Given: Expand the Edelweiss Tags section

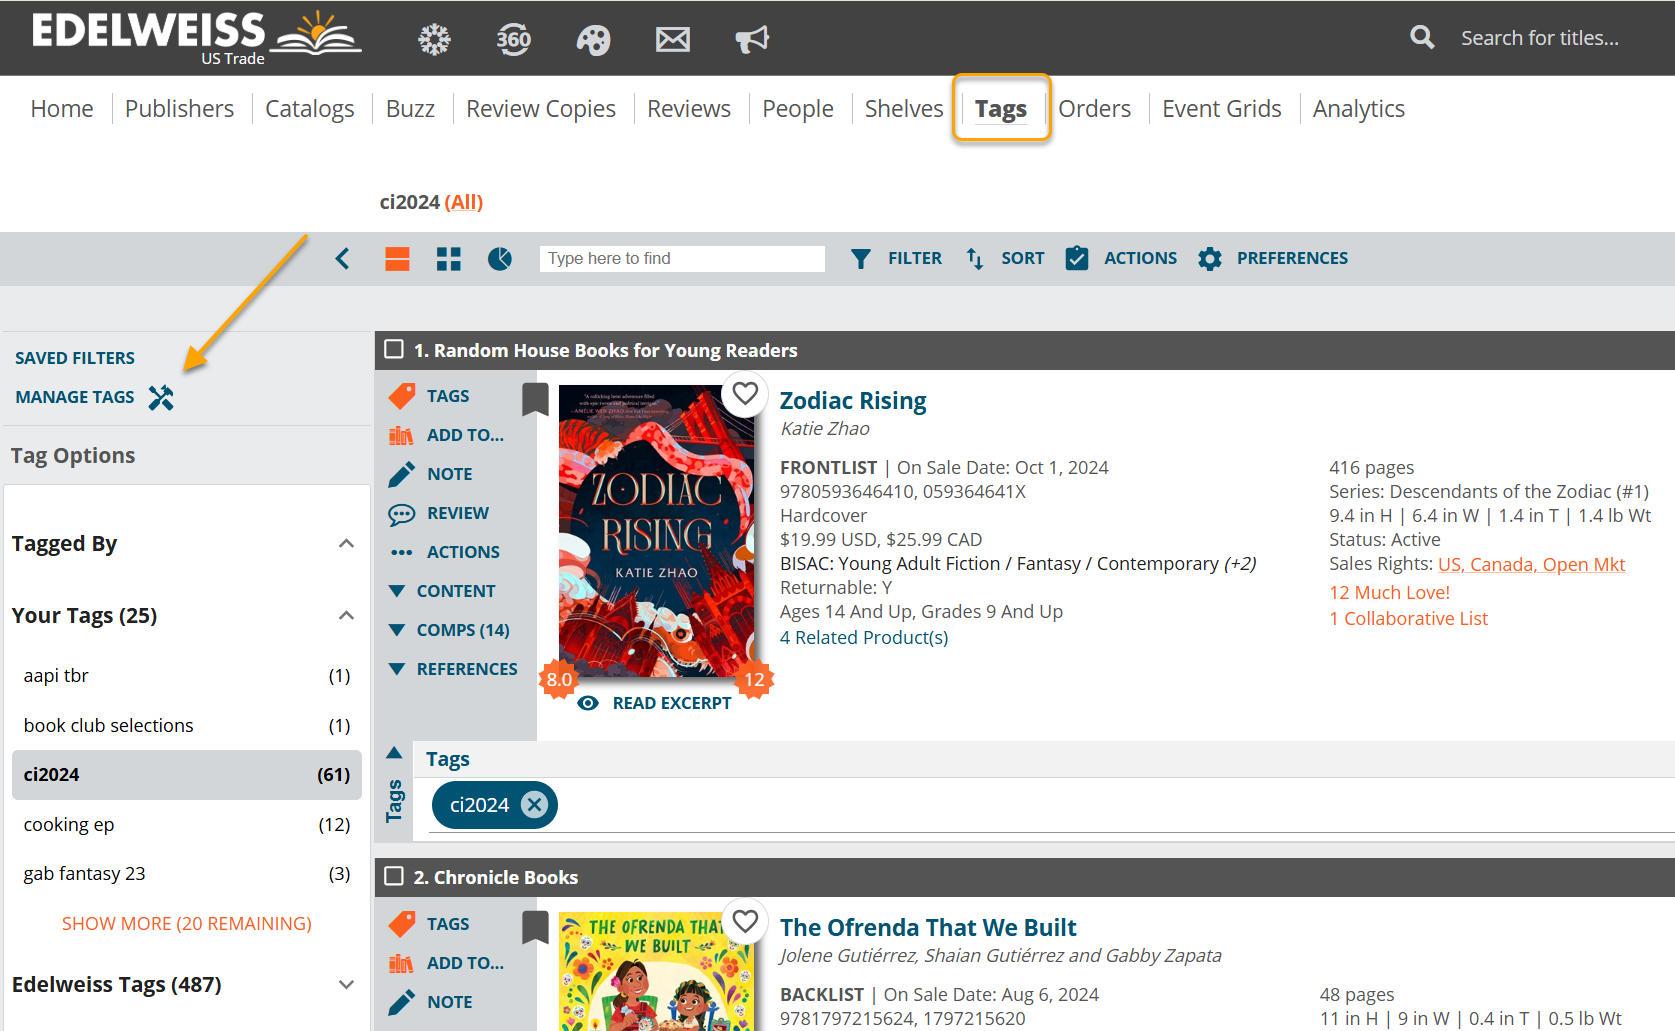Looking at the screenshot, I should [346, 985].
